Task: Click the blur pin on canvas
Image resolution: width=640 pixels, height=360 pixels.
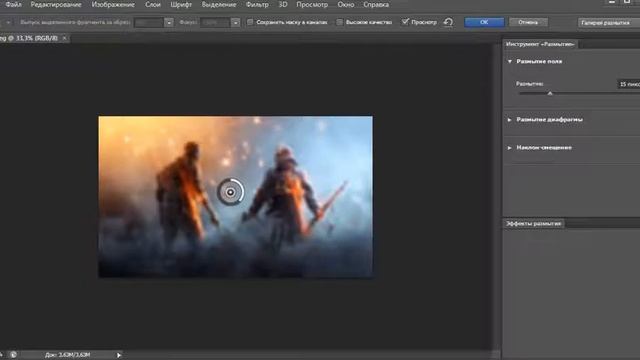Action: click(x=231, y=192)
